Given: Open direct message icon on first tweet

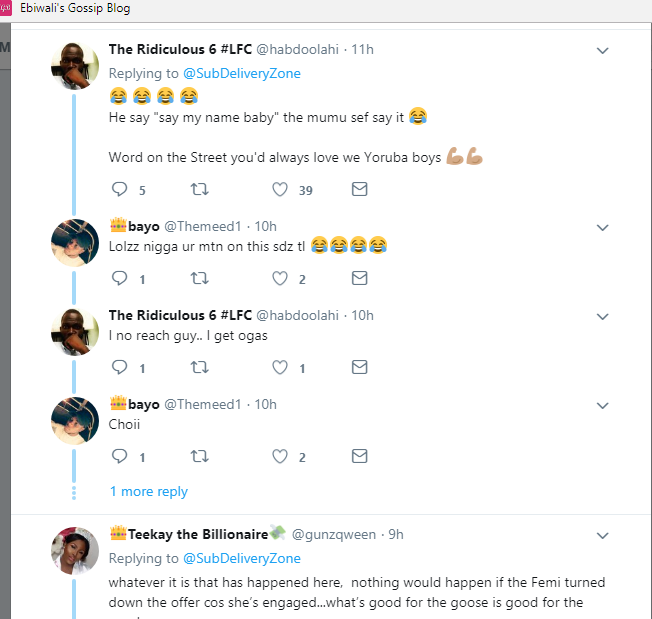Looking at the screenshot, I should (x=360, y=190).
